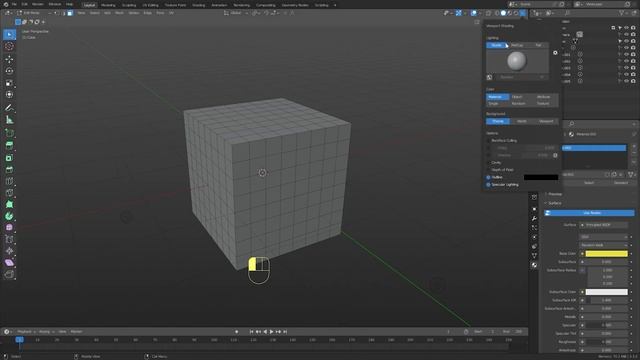Click the timeline current frame marker
The height and width of the screenshot is (360, 640).
coord(19,340)
